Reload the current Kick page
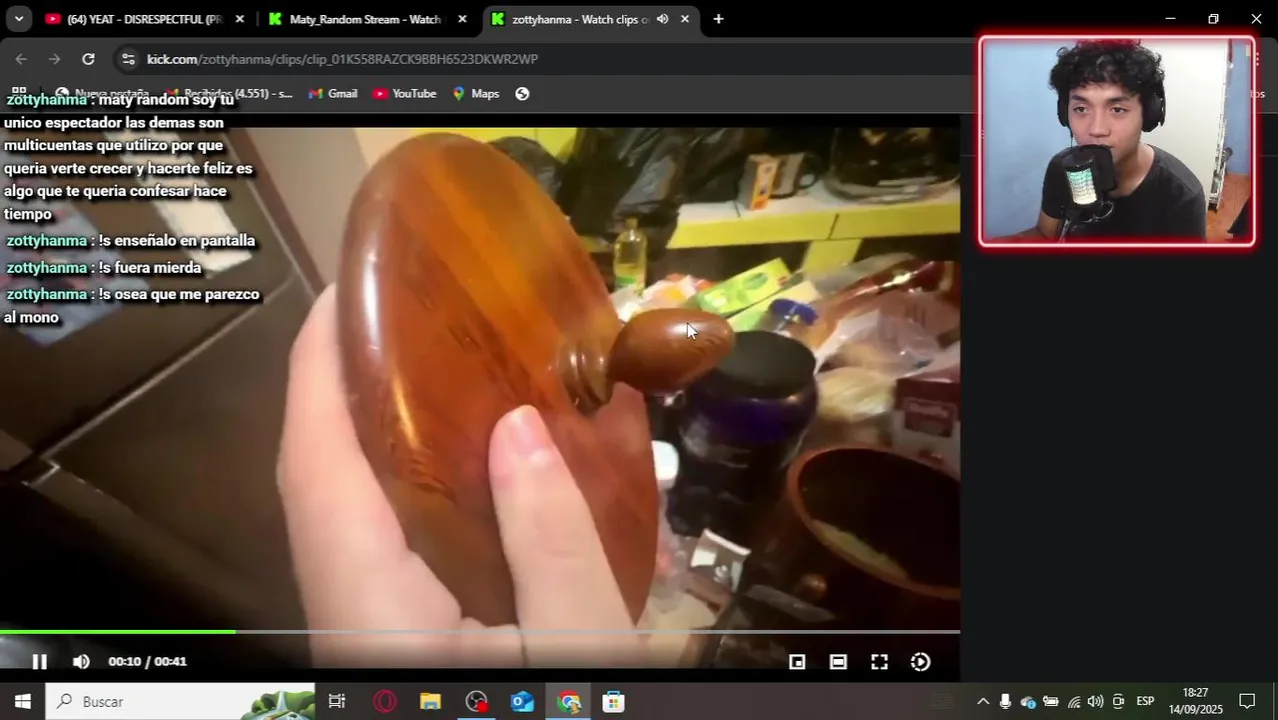Screen dimensions: 1278x720 point(88,59)
